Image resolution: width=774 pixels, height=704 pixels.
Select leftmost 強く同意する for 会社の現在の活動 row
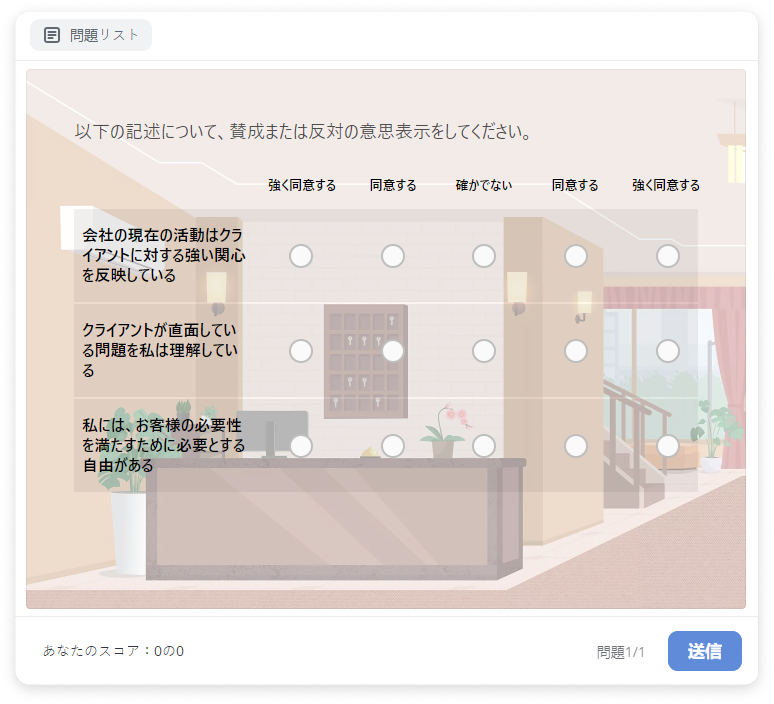point(301,256)
